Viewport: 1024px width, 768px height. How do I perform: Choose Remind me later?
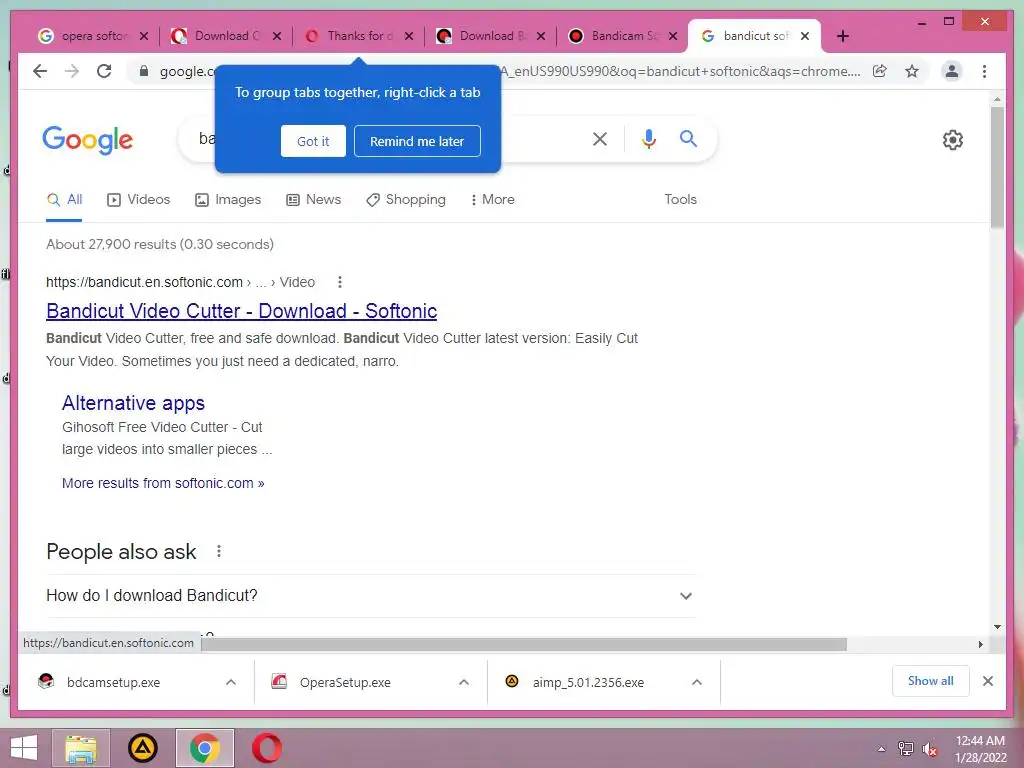[417, 141]
